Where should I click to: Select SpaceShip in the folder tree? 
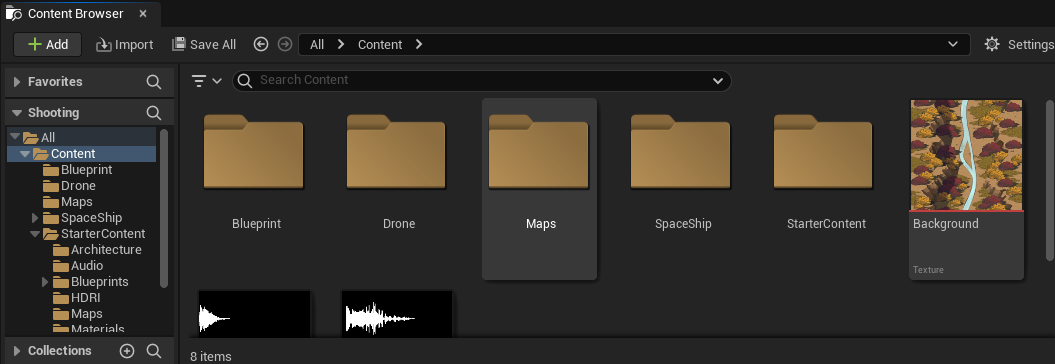point(92,218)
